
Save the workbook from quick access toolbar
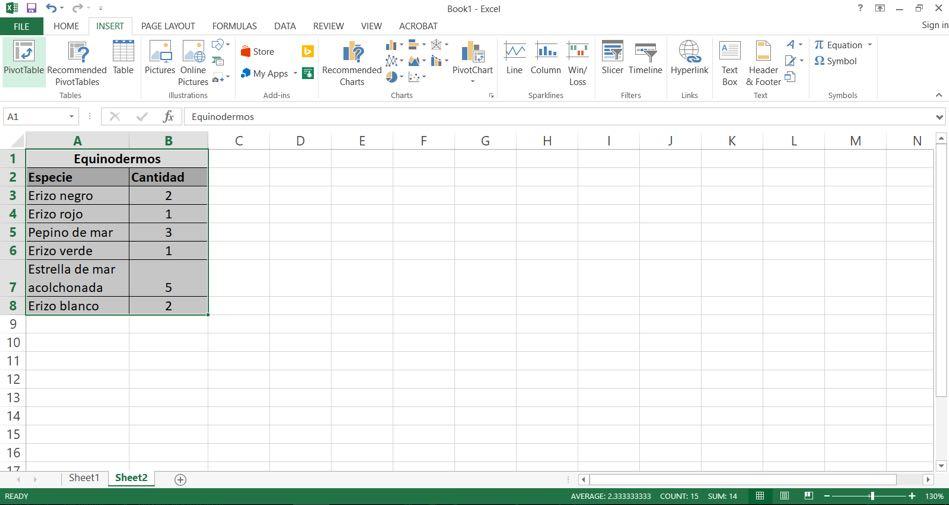[x=31, y=8]
